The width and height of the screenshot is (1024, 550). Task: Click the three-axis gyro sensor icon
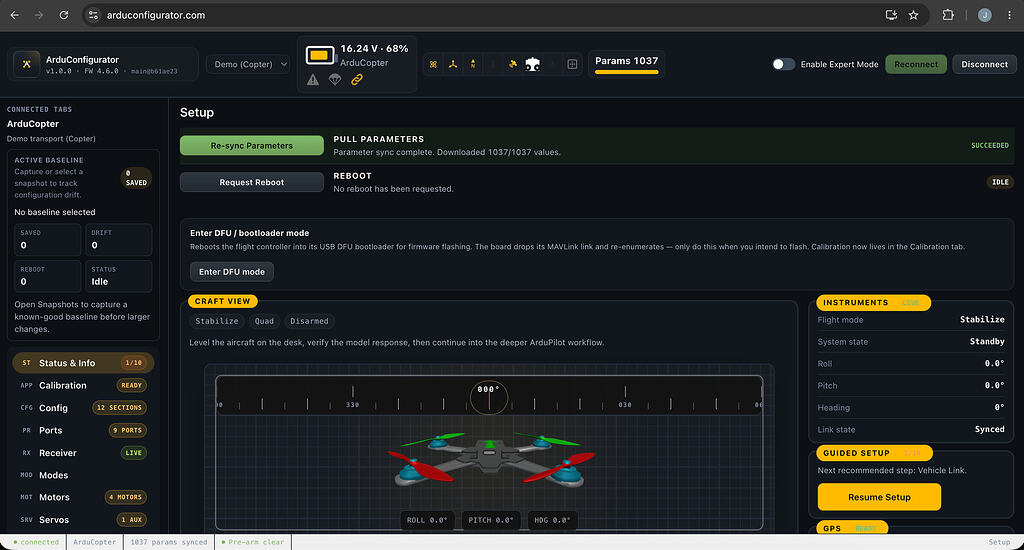(453, 64)
